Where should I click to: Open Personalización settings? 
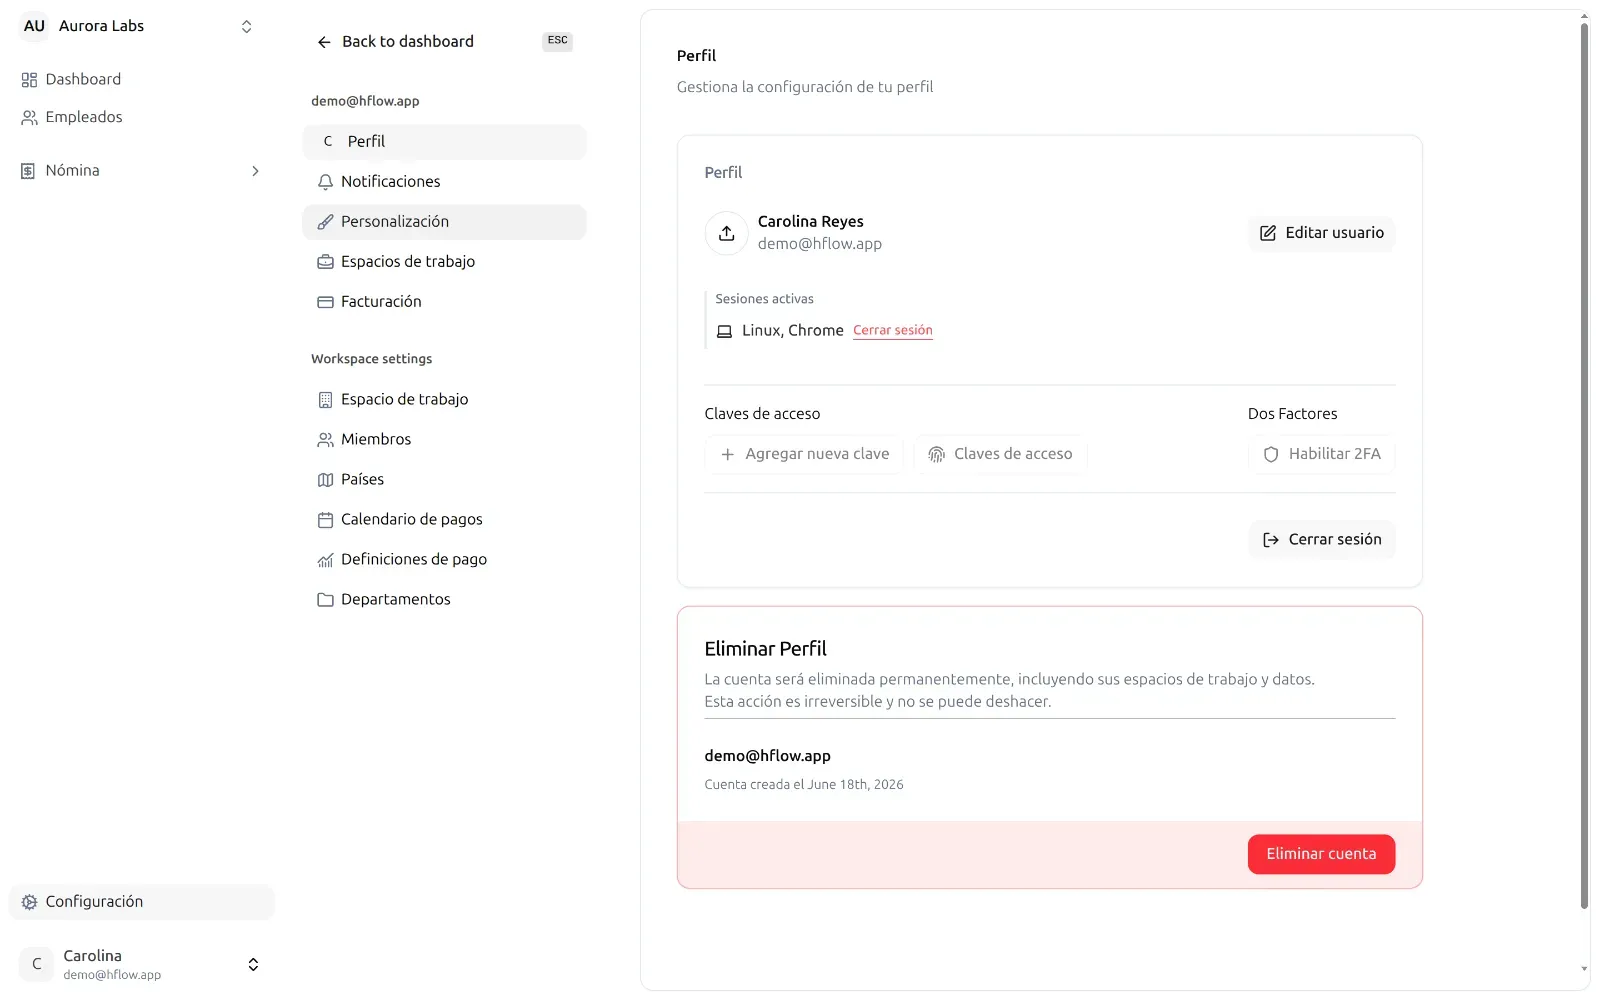point(444,222)
